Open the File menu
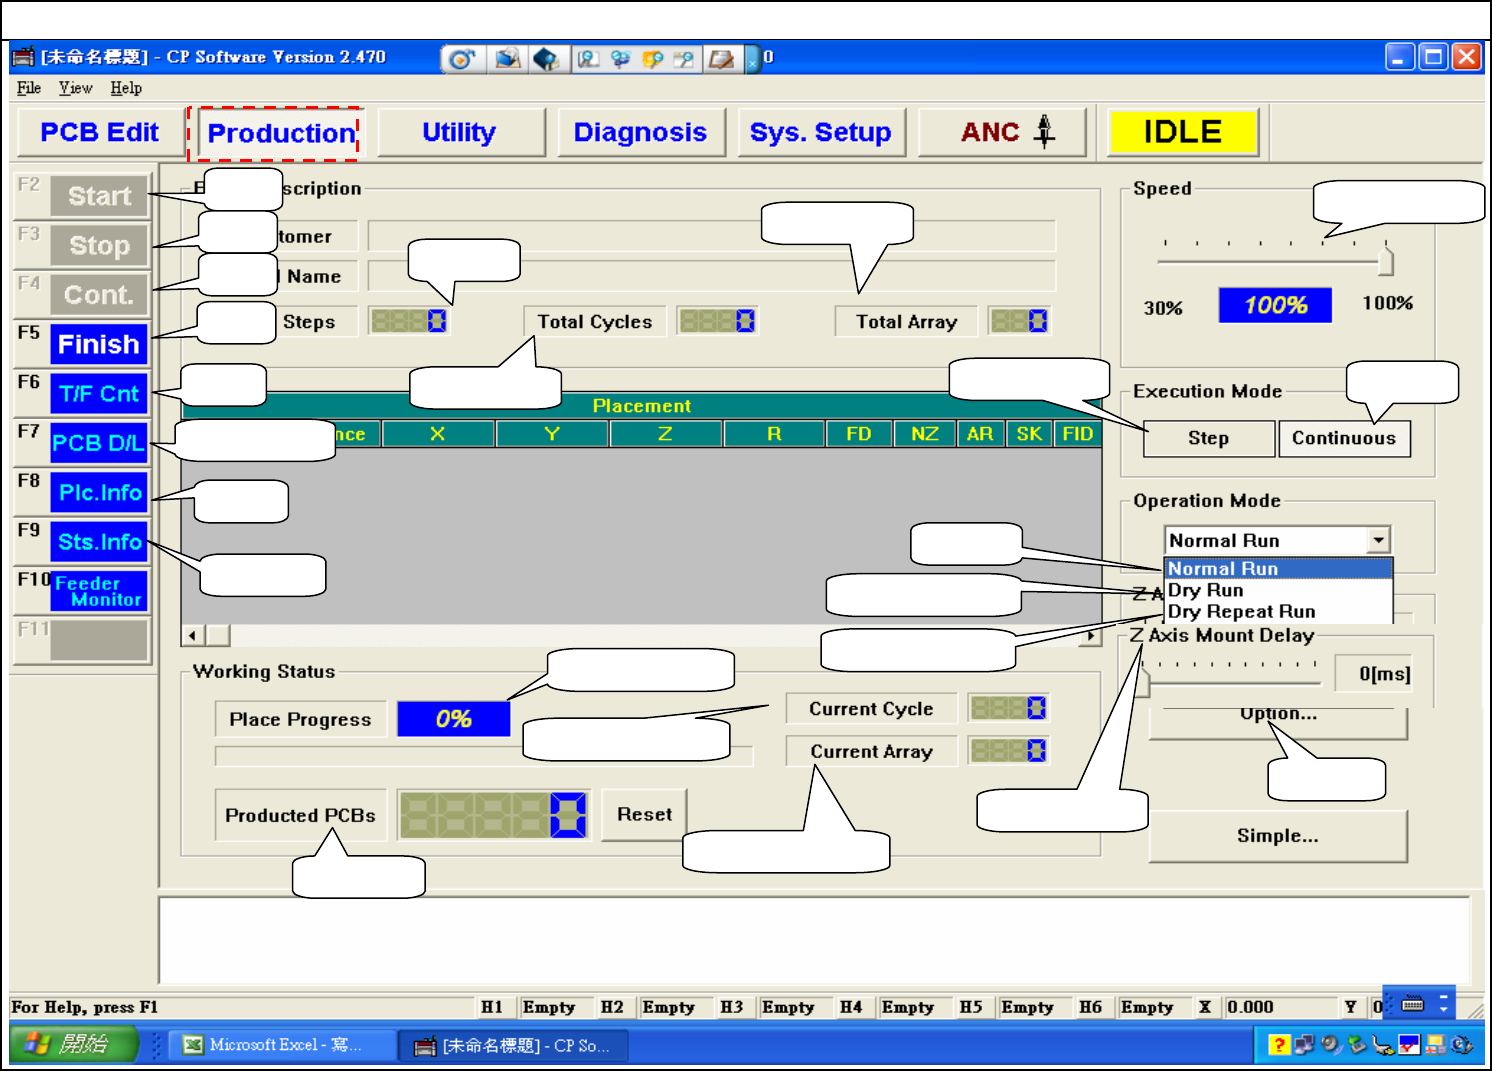Viewport: 1492px width, 1071px height. pyautogui.click(x=29, y=88)
